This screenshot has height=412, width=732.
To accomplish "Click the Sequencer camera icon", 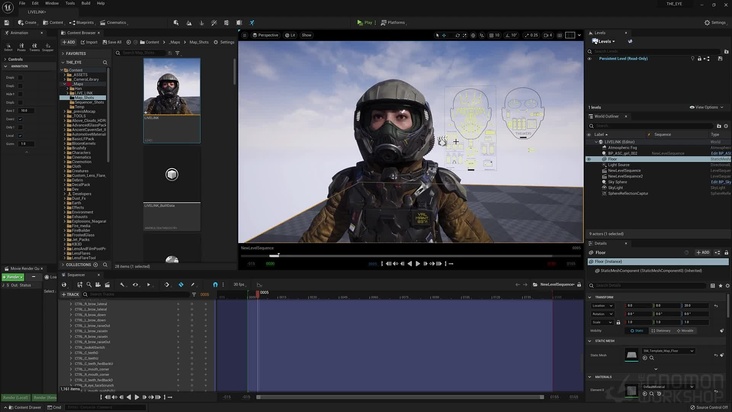I will 98,285.
